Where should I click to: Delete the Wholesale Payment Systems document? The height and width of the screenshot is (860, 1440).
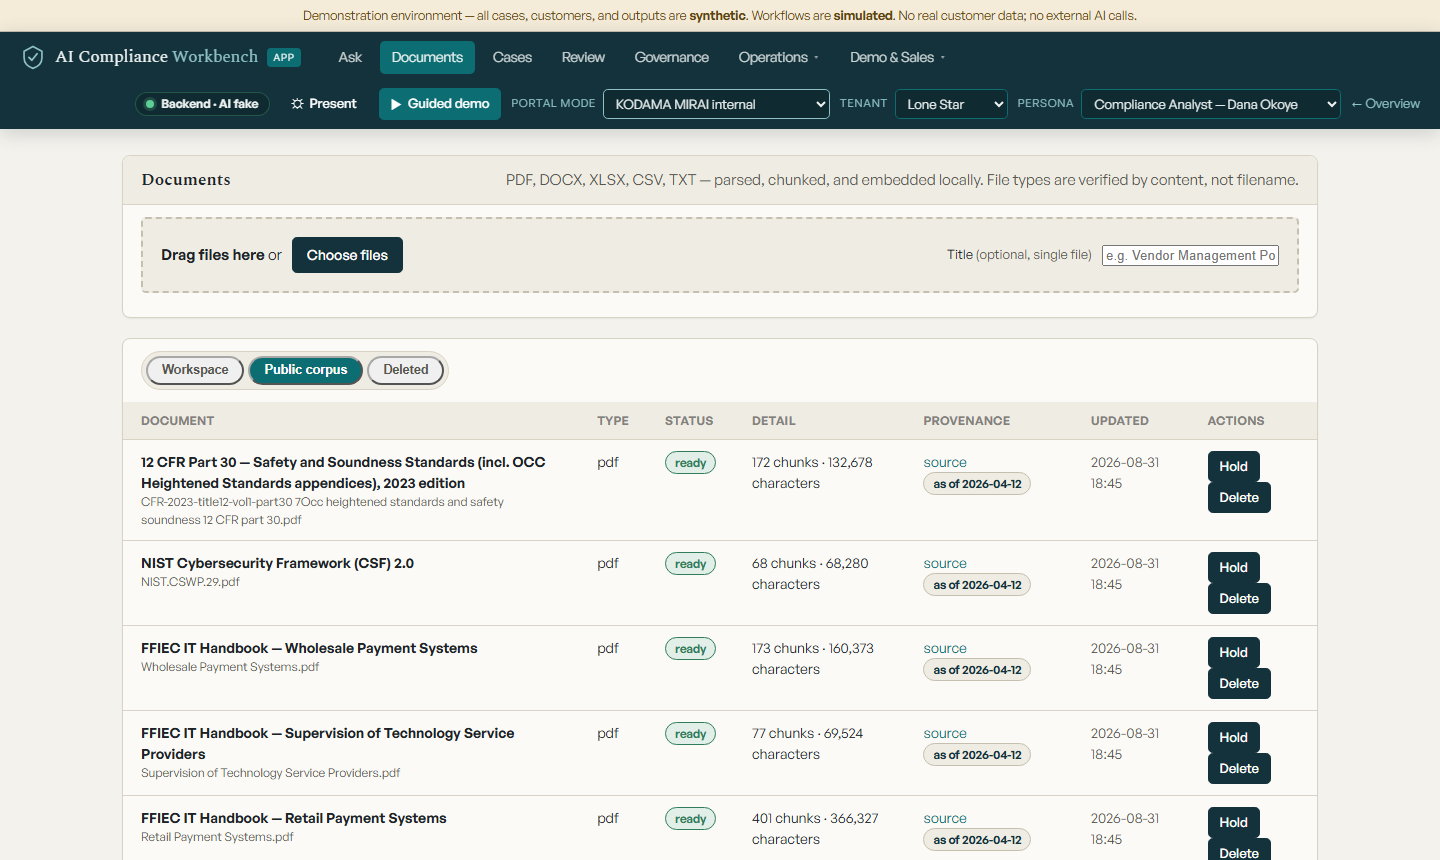[x=1239, y=684]
